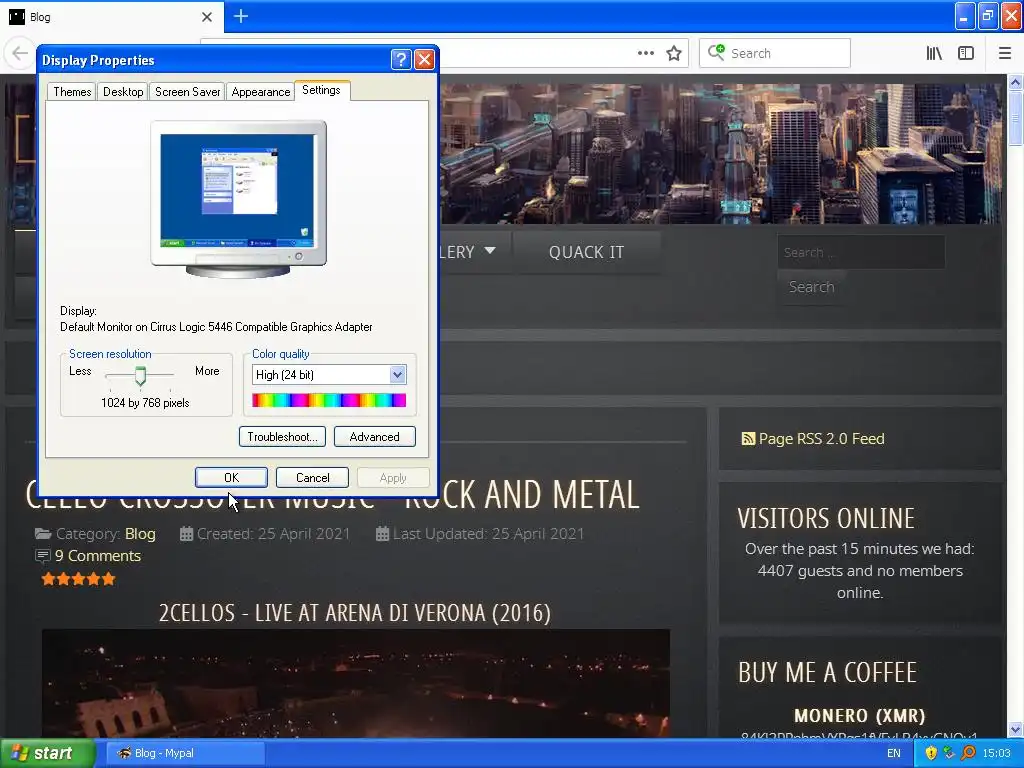
Task: Click the page scrollbar down arrow
Action: click(1015, 729)
